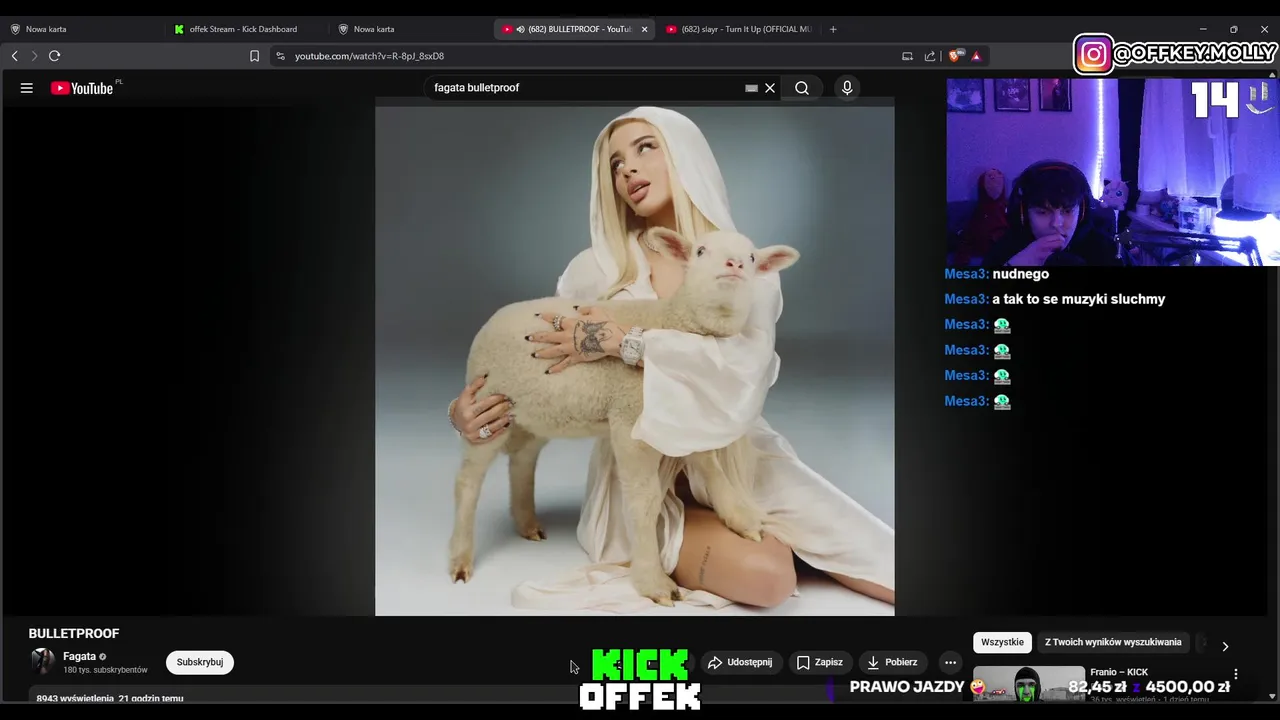The height and width of the screenshot is (720, 1280).
Task: Click the cast/screen icon in address bar
Action: pos(907,56)
